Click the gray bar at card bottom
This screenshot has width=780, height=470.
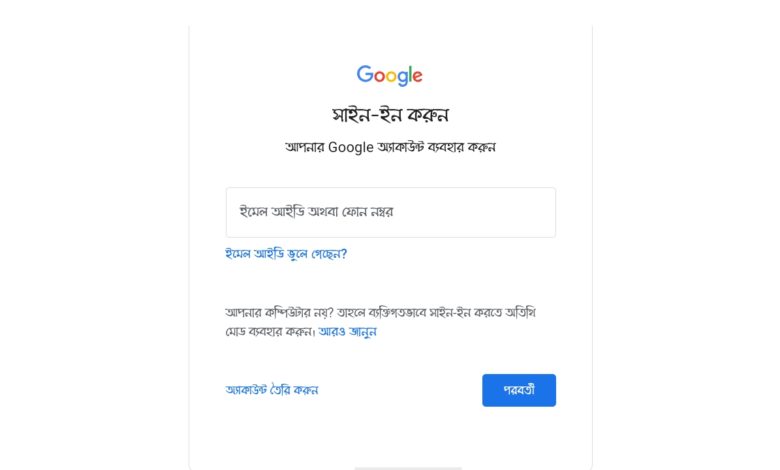[x=408, y=468]
